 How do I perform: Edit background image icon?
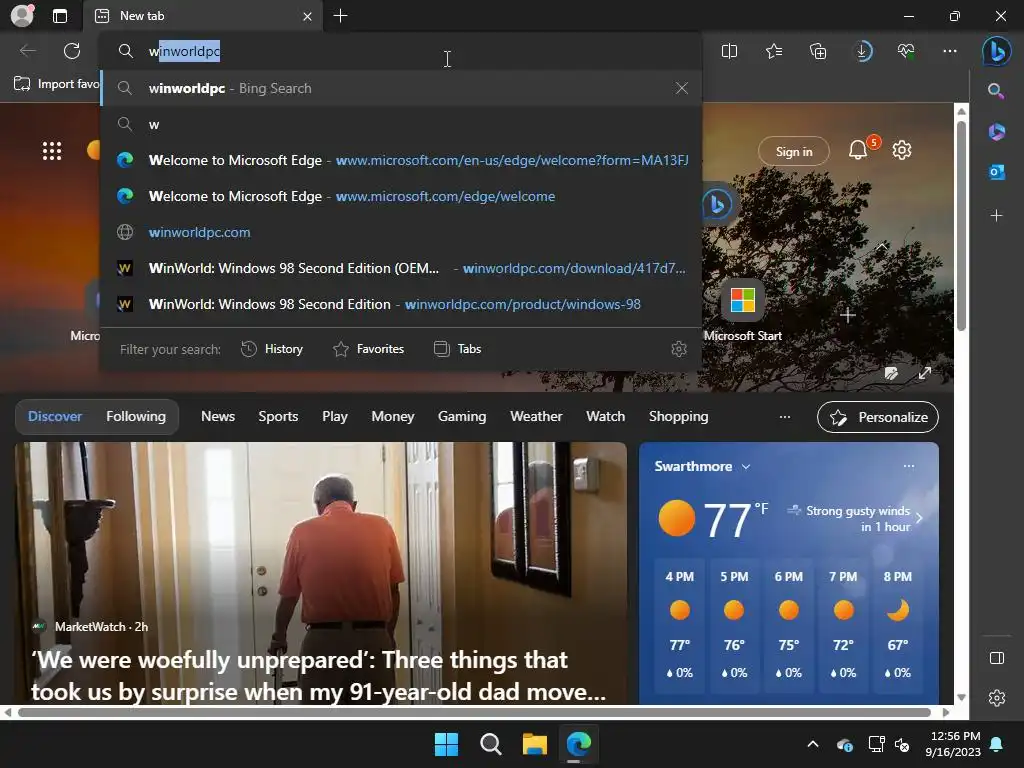pyautogui.click(x=891, y=374)
